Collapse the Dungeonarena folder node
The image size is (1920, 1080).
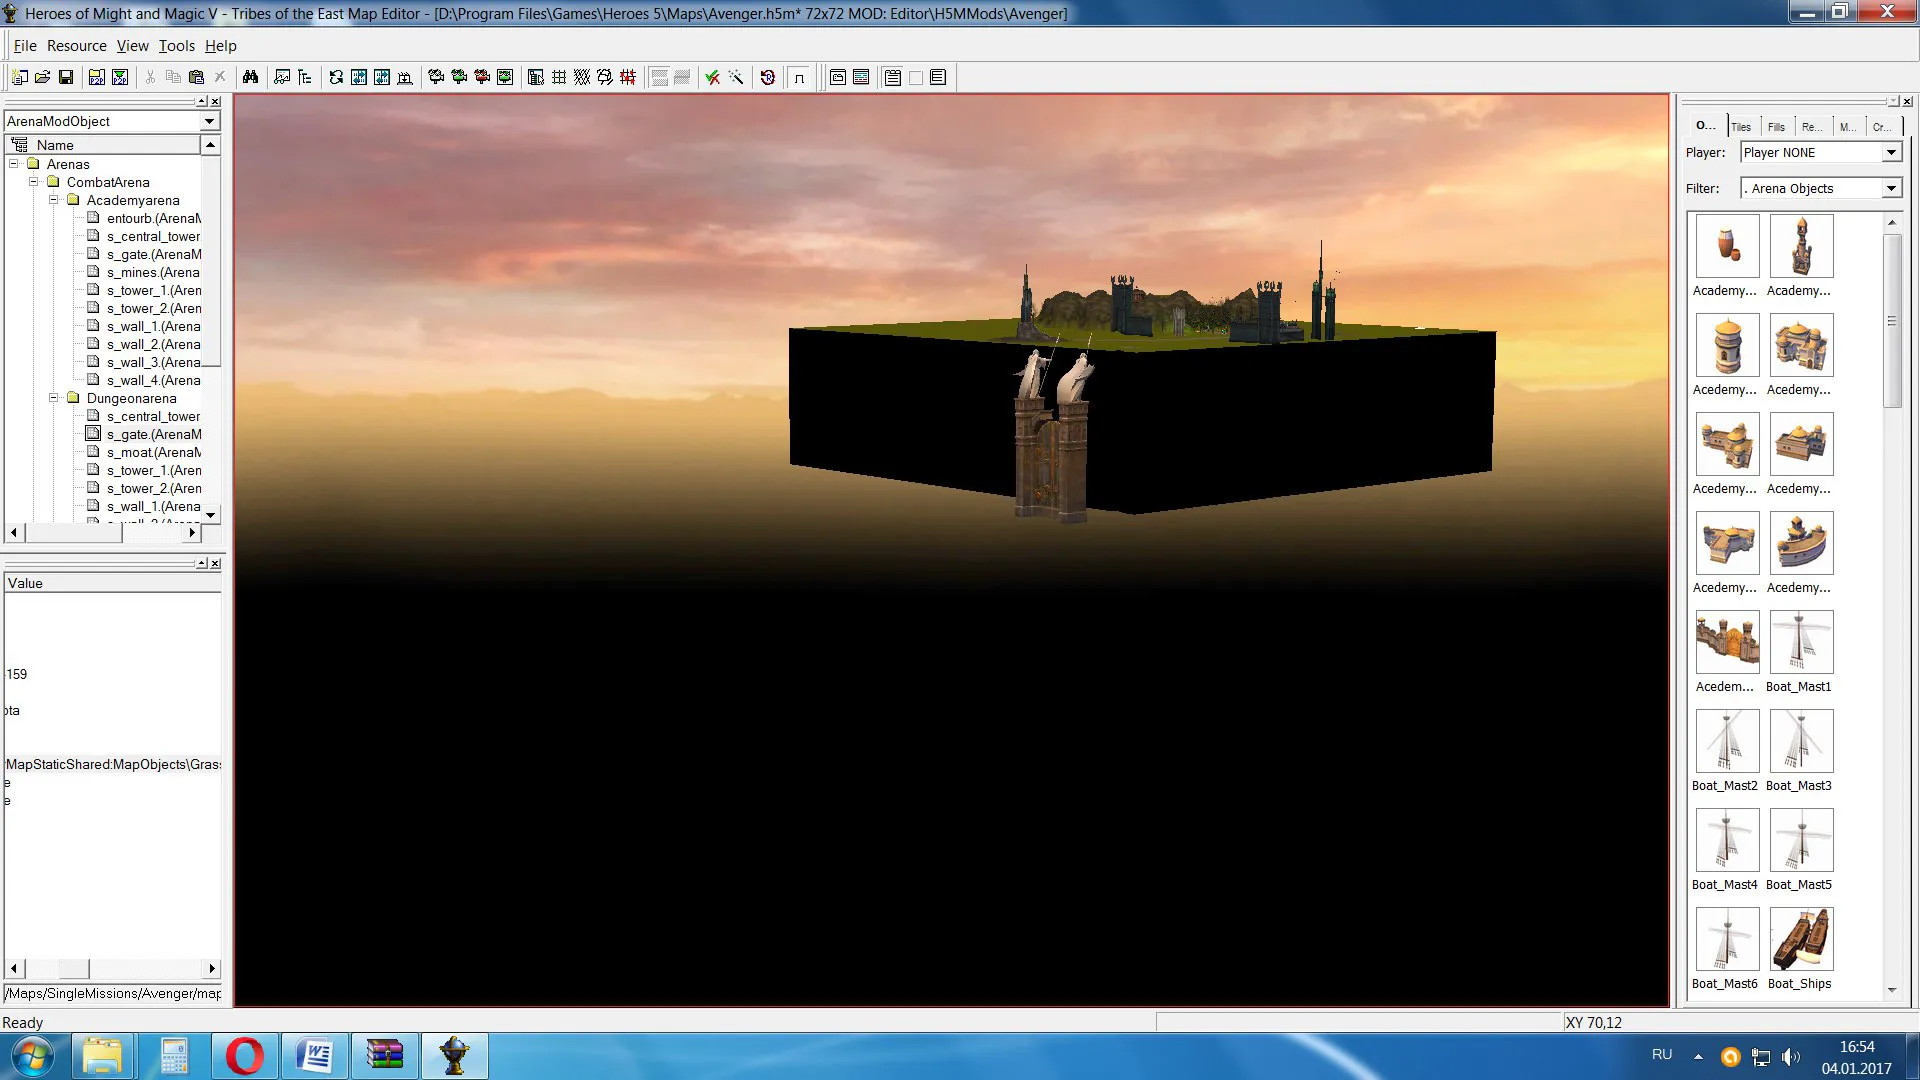[54, 398]
